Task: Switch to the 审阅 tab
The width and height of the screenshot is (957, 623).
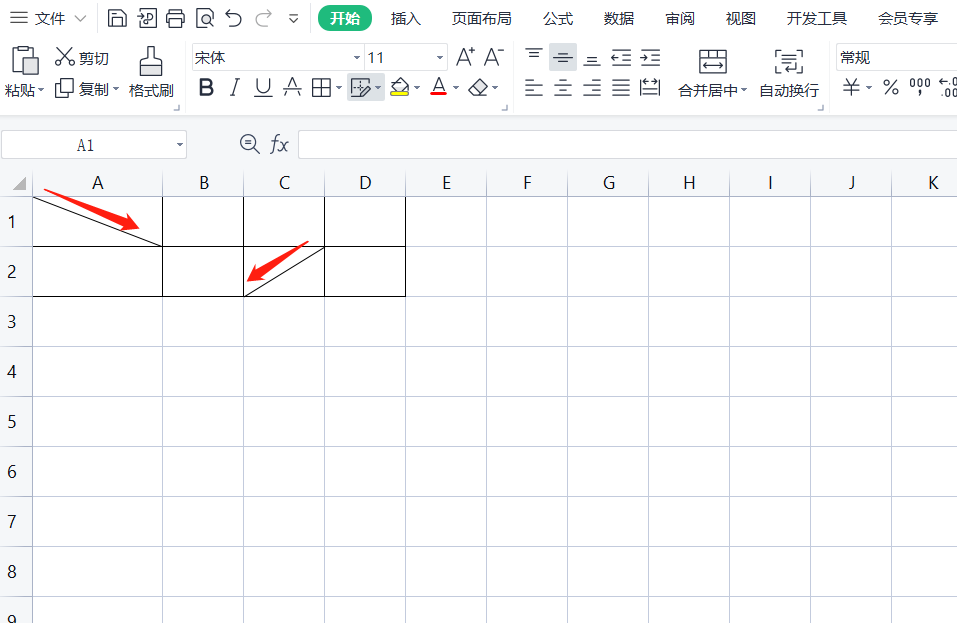Action: 680,19
